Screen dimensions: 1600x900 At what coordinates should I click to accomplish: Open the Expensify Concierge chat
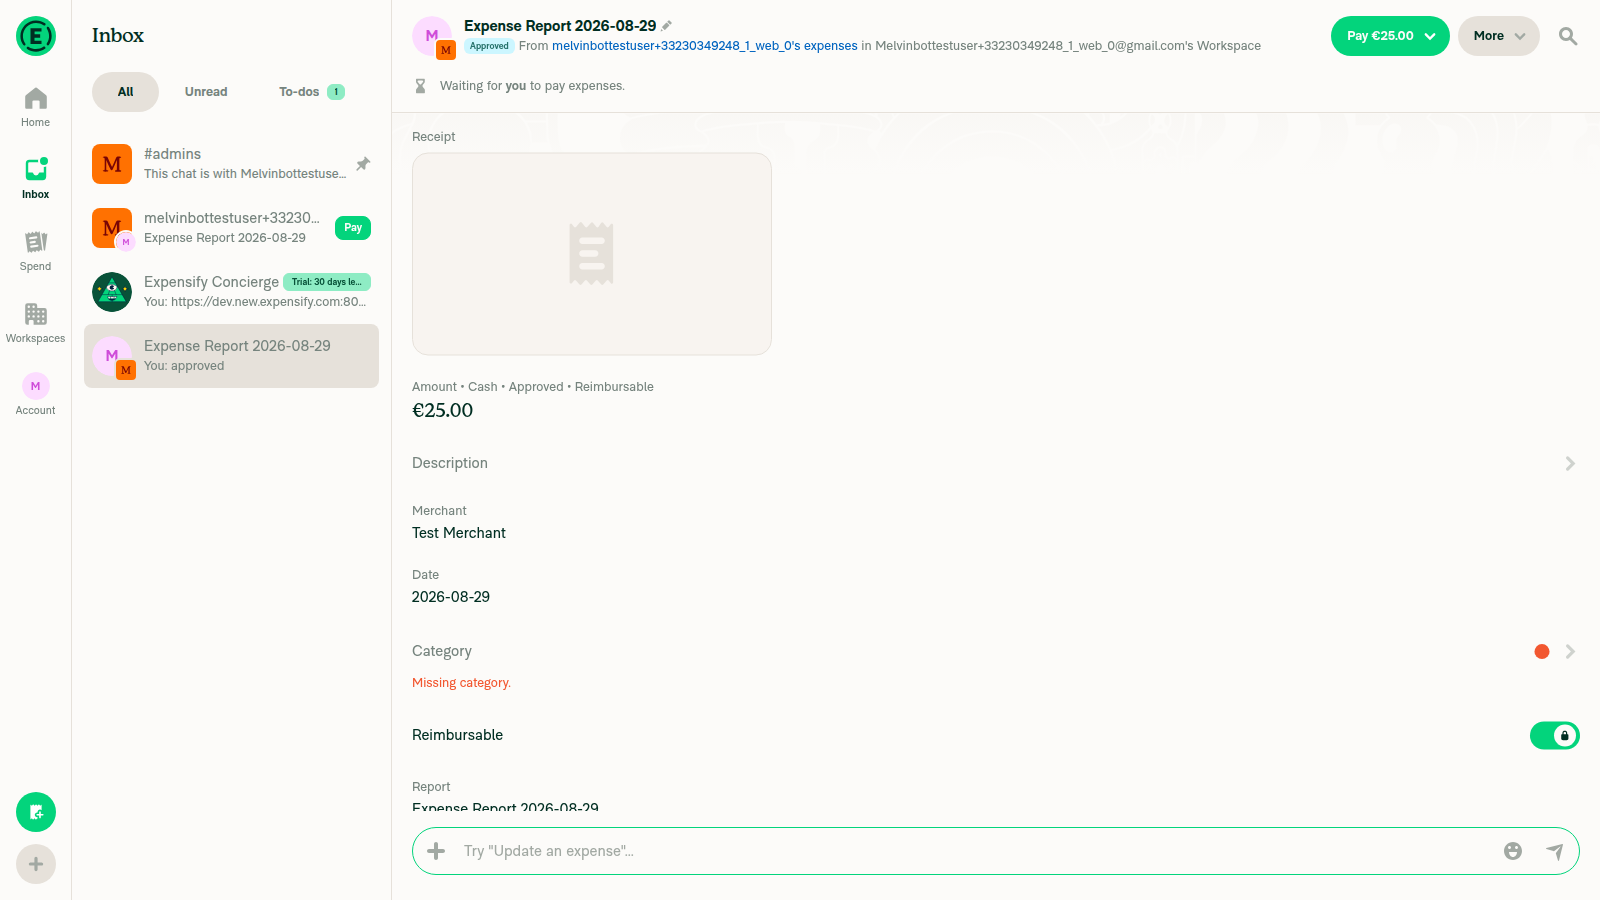(x=231, y=292)
